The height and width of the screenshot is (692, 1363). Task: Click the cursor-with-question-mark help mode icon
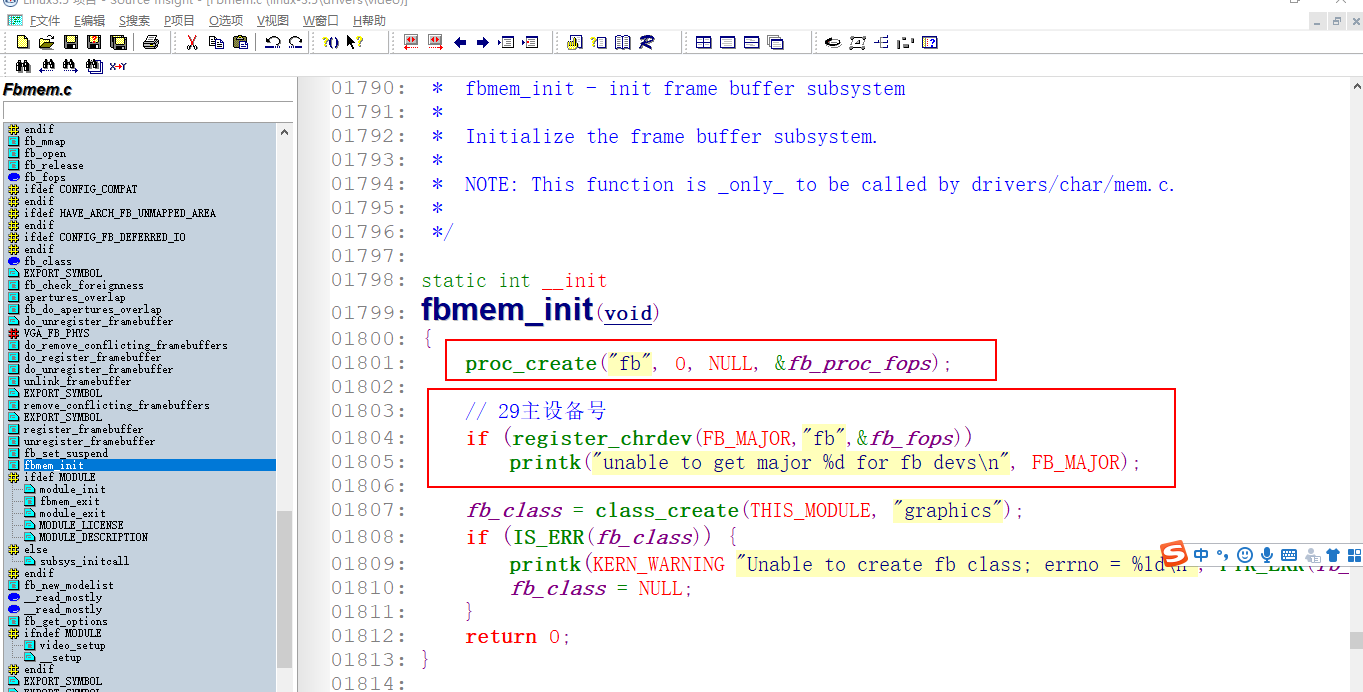tap(354, 42)
